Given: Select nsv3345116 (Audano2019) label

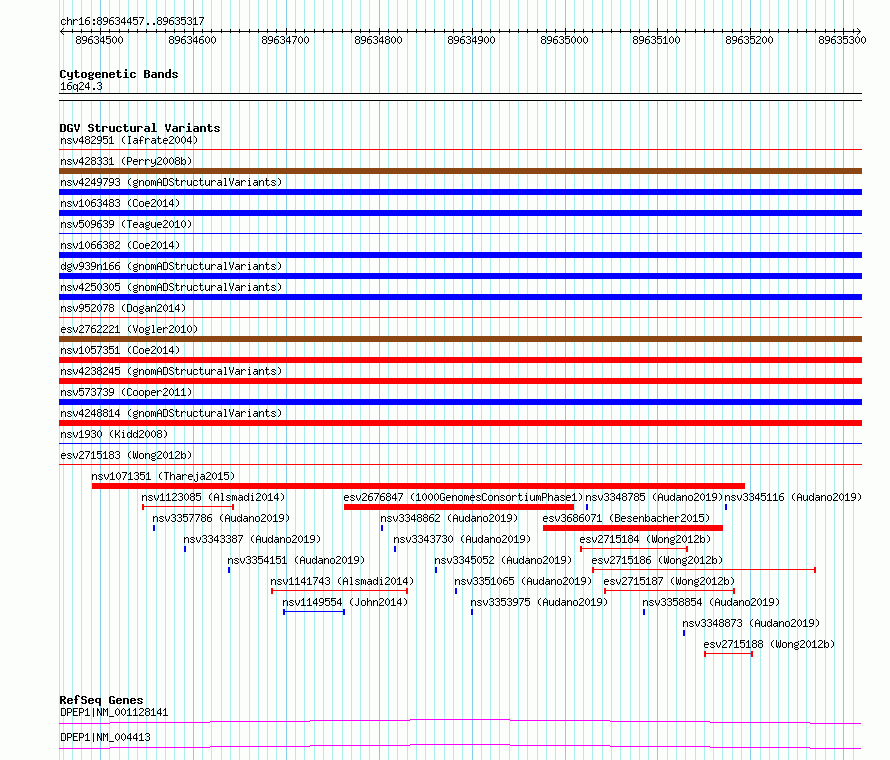Looking at the screenshot, I should click(793, 497).
